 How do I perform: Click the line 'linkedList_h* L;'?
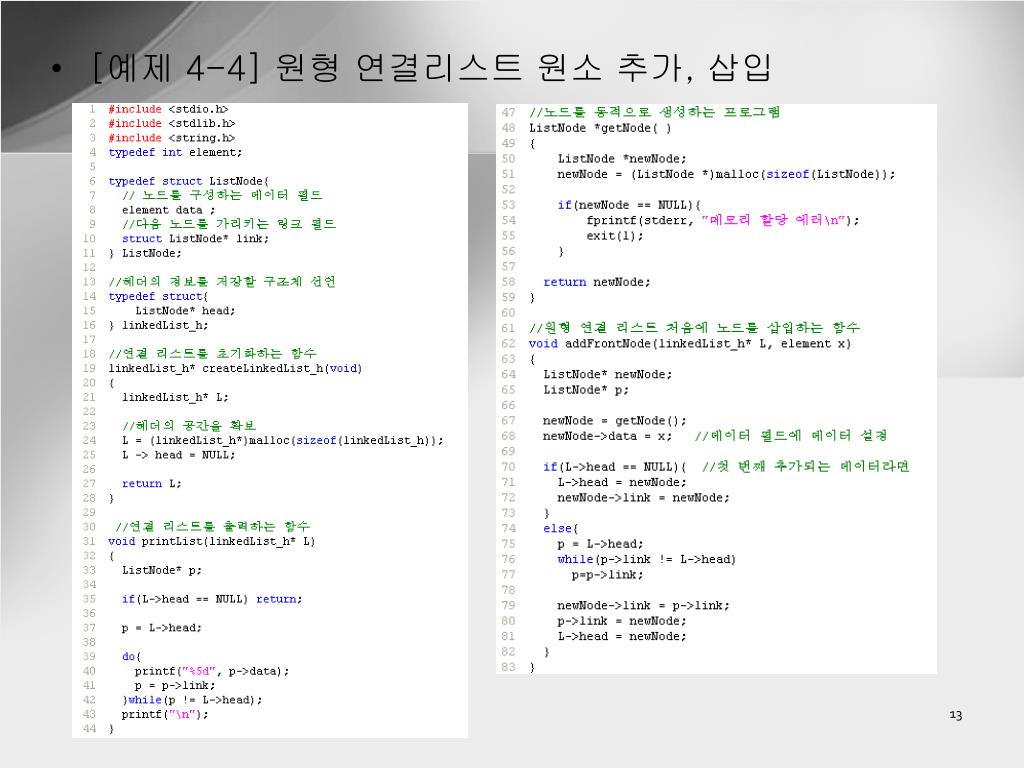[x=175, y=397]
